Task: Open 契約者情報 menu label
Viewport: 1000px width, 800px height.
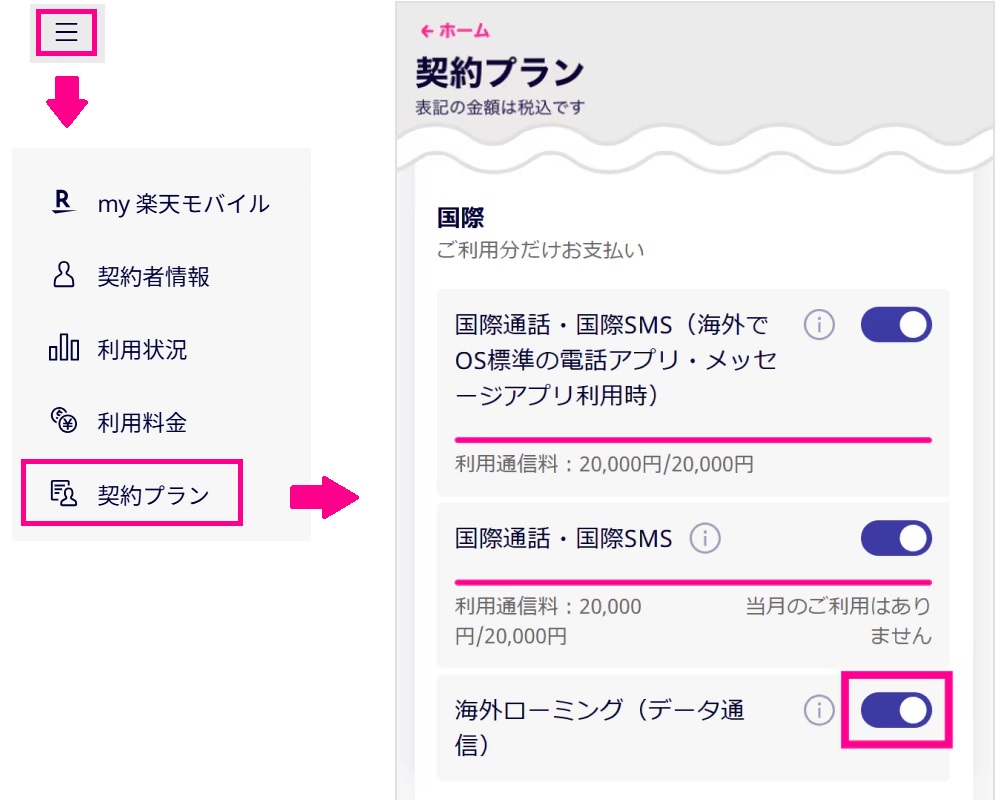Action: [154, 277]
